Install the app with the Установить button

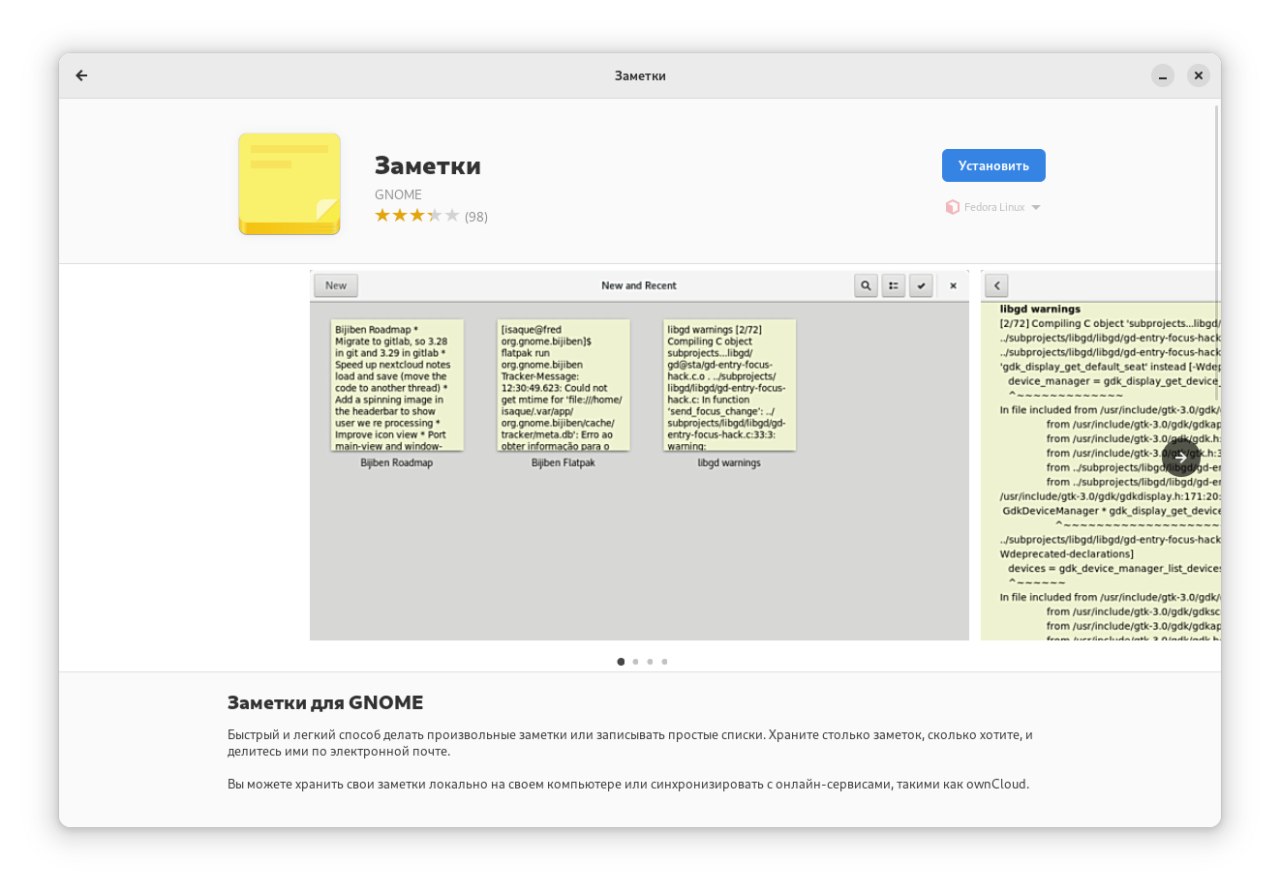coord(993,166)
